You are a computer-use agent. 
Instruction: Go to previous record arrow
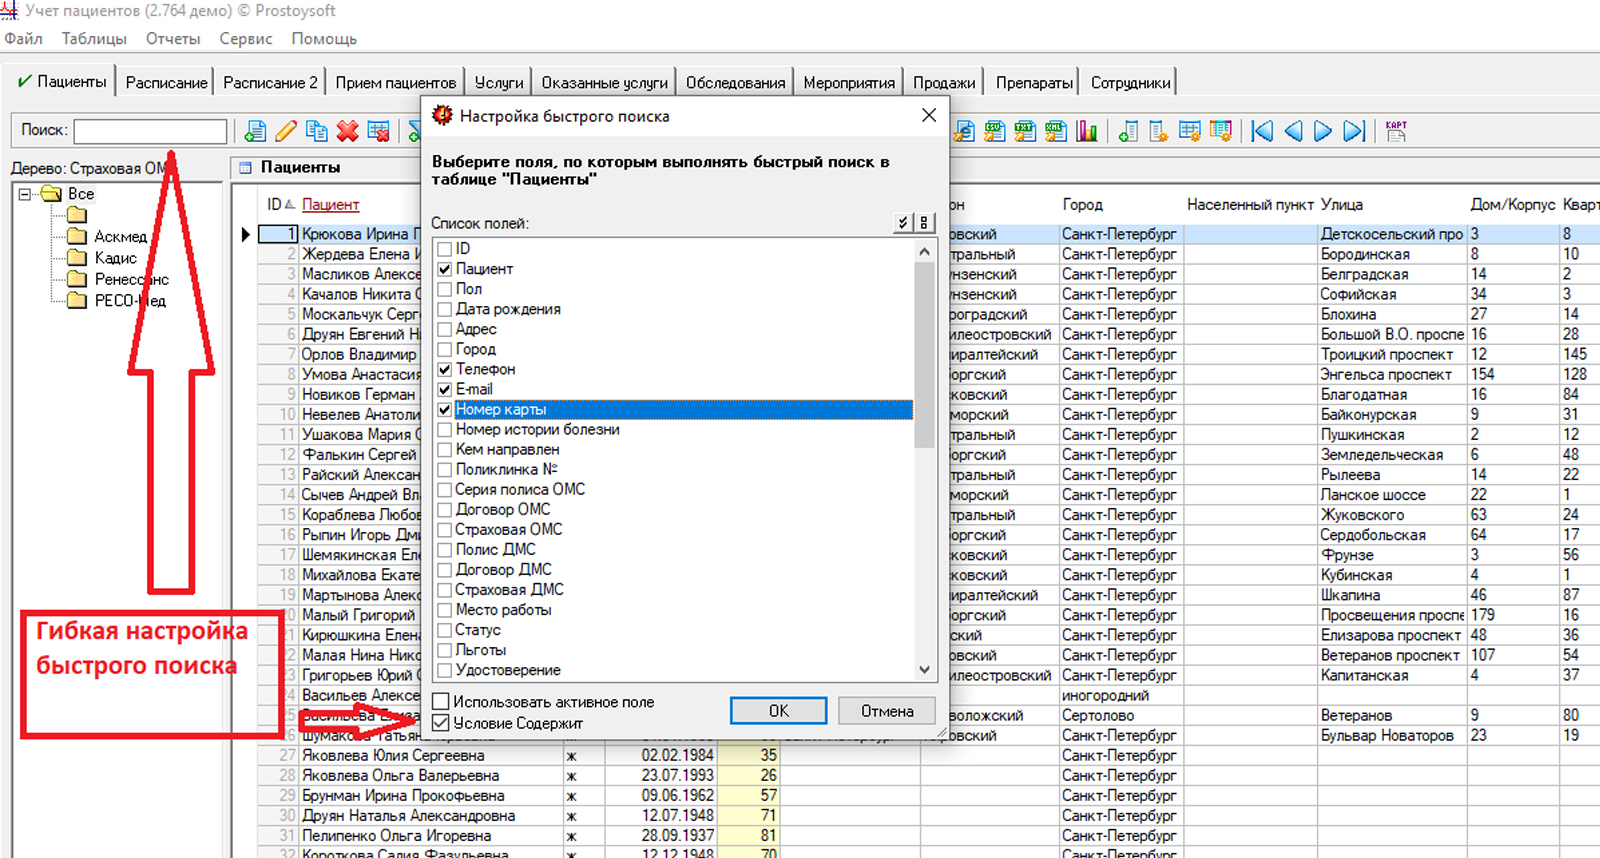coord(1293,131)
